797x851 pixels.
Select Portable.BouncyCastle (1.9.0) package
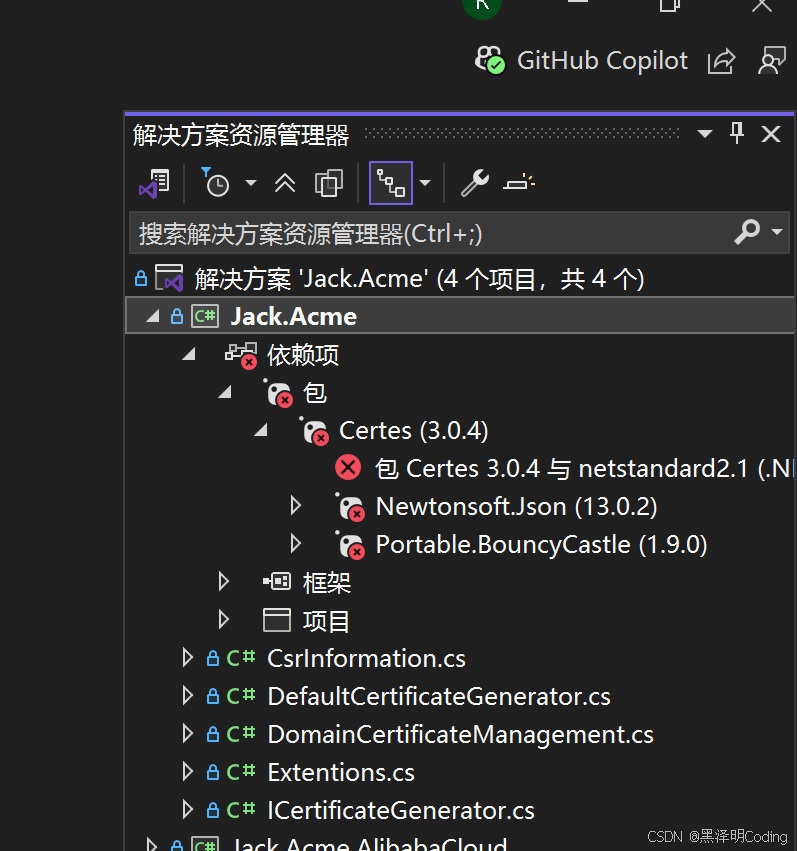pyautogui.click(x=541, y=545)
